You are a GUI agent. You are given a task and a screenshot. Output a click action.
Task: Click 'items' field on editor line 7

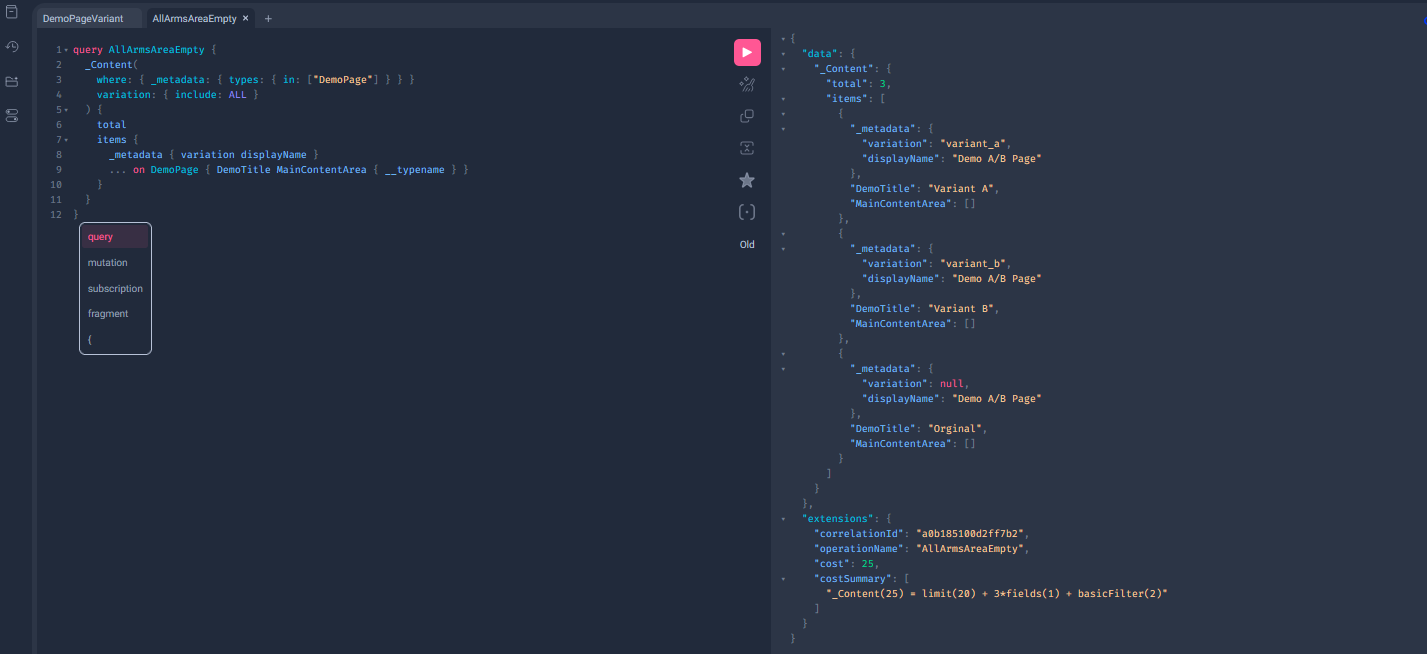coord(112,139)
